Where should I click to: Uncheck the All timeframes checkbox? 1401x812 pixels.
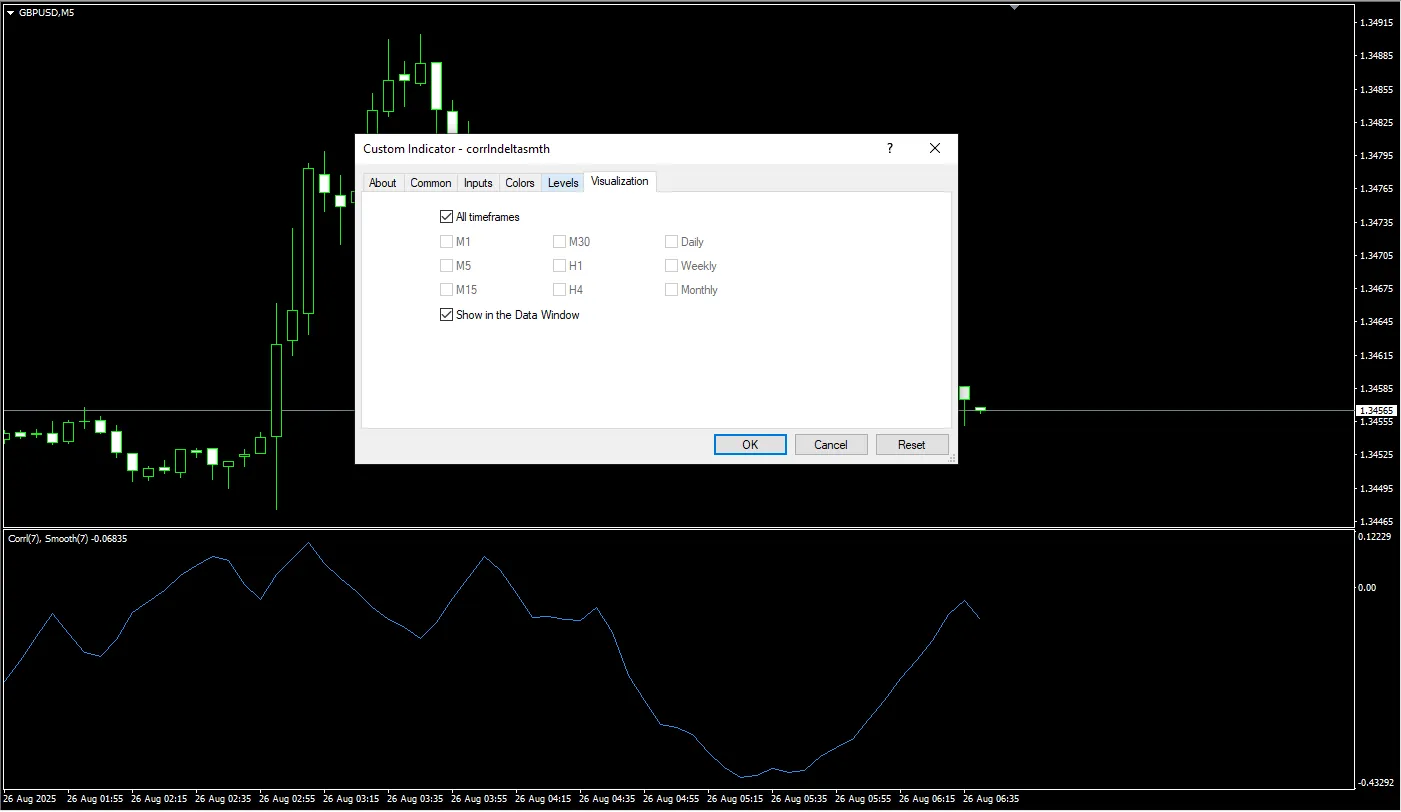click(446, 217)
